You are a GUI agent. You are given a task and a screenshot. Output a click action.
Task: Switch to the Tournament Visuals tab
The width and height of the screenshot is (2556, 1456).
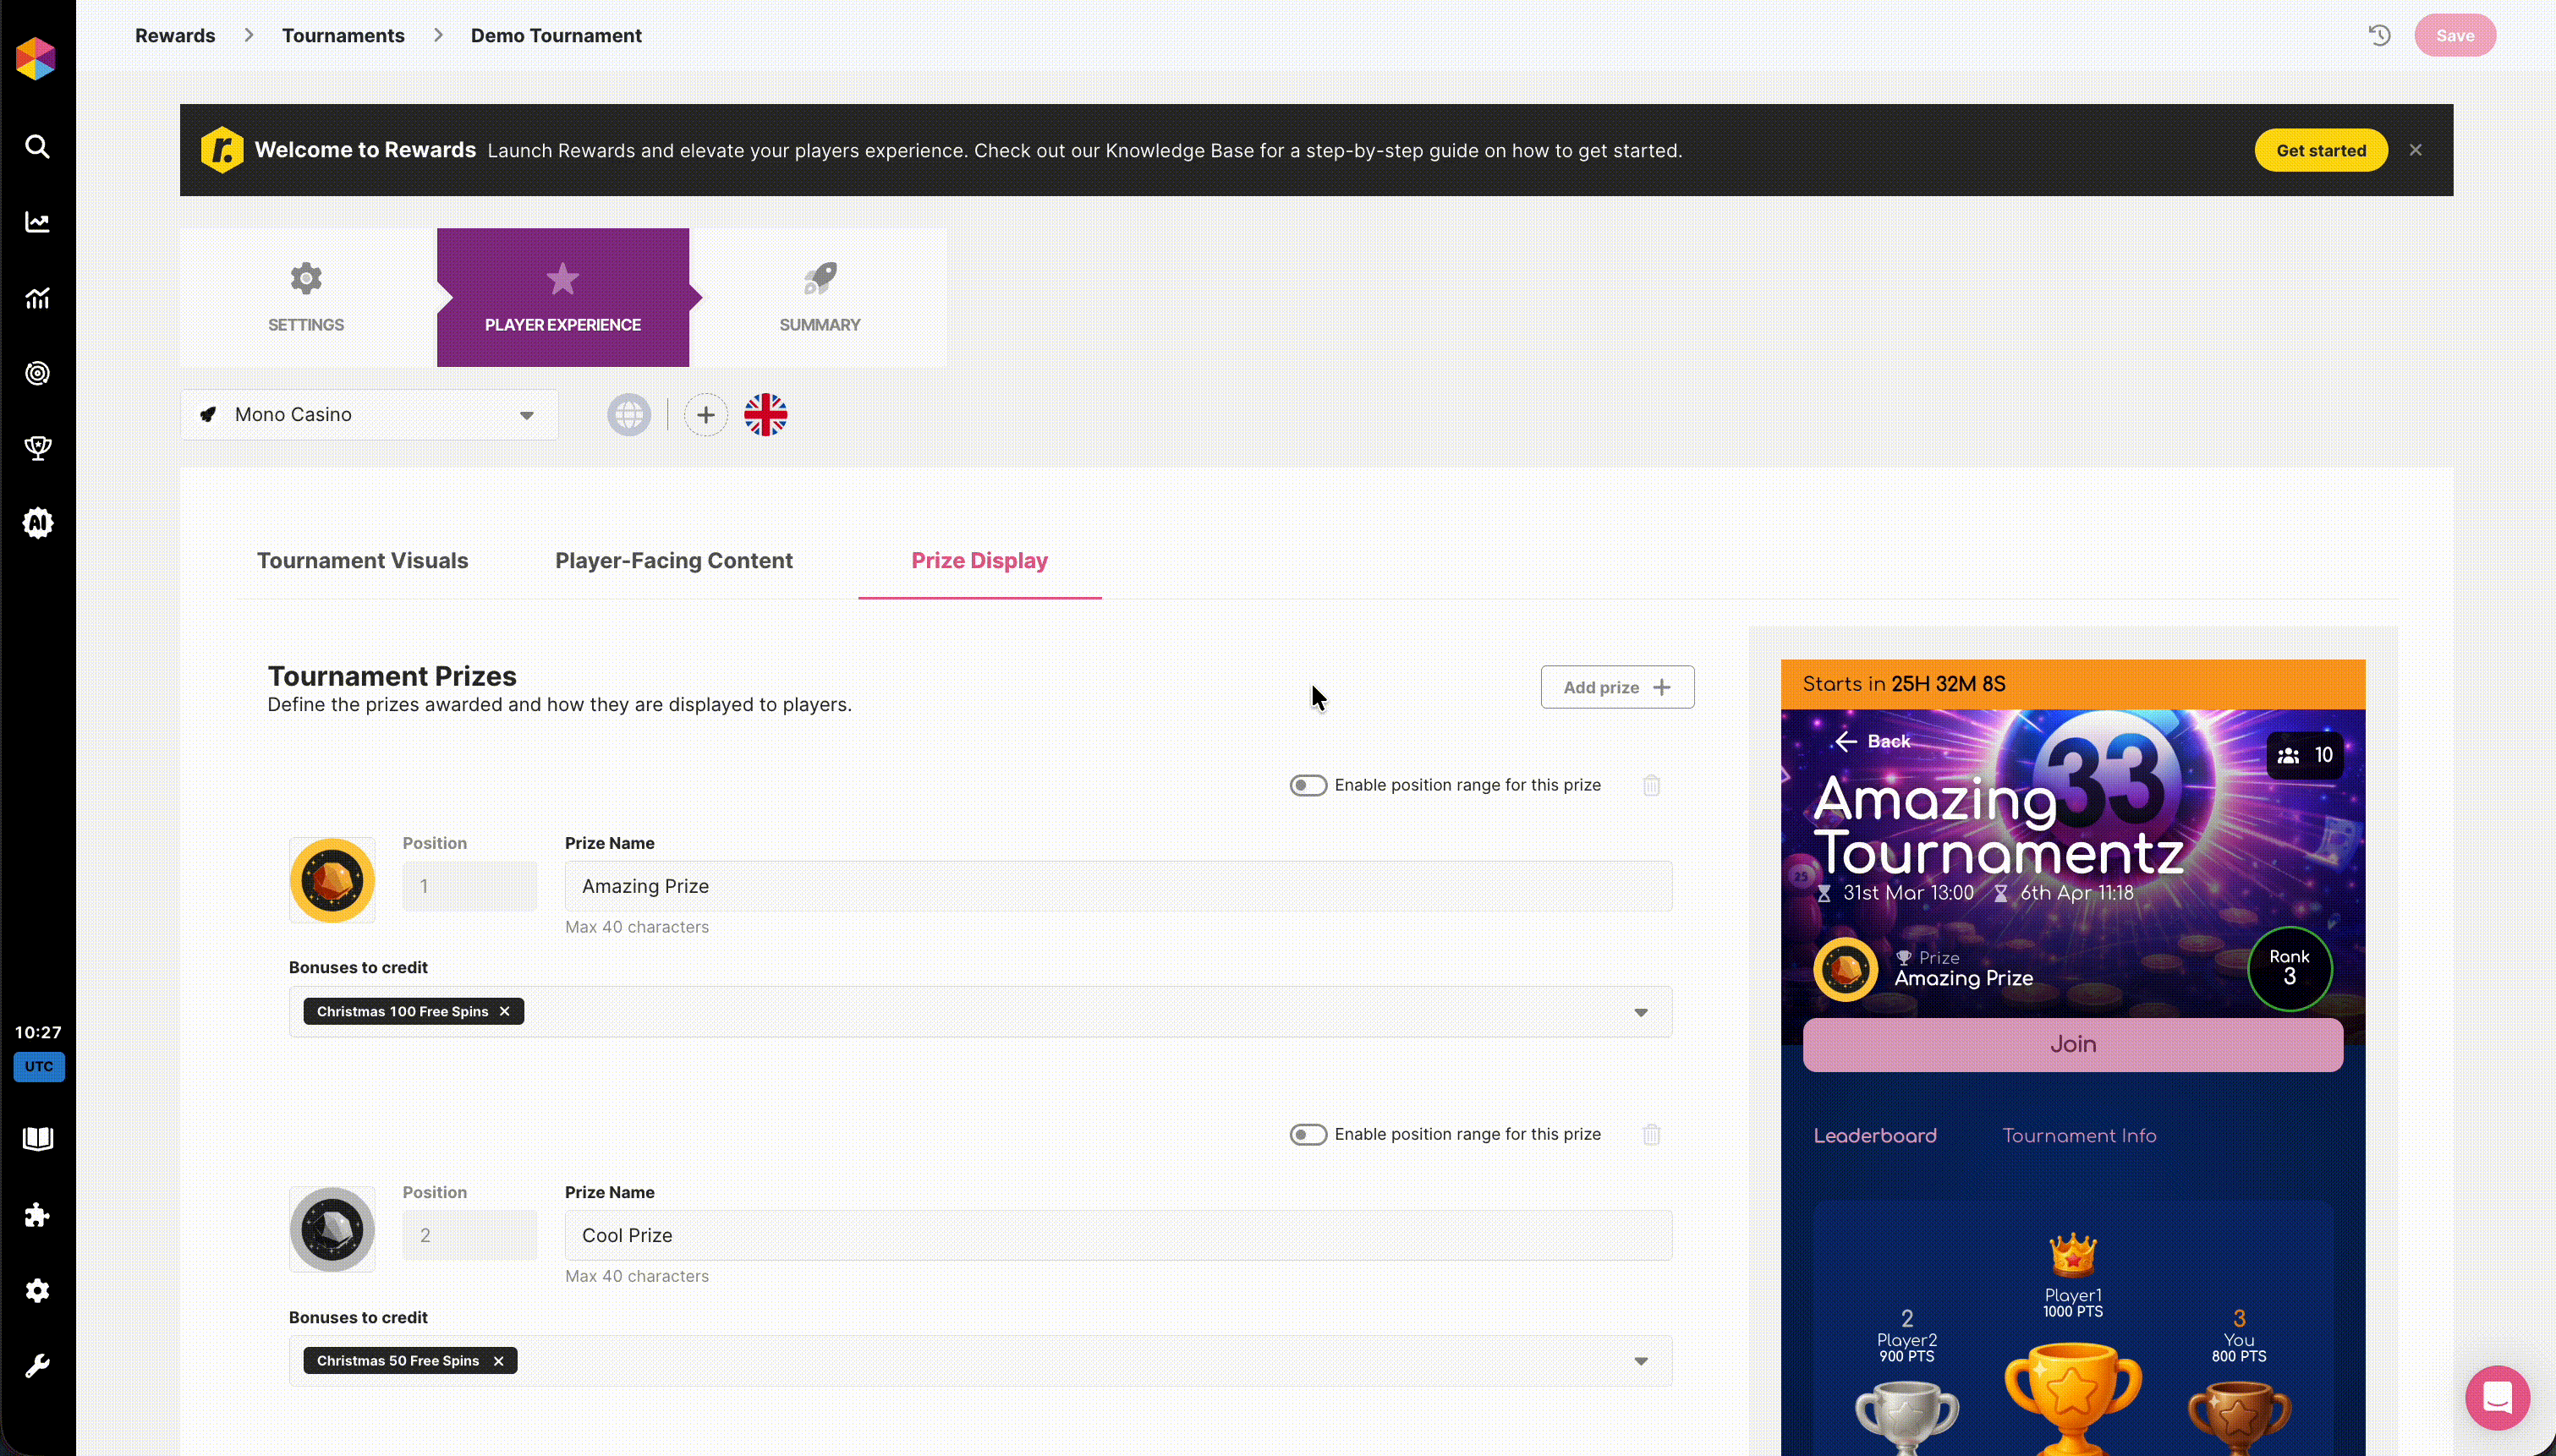pyautogui.click(x=362, y=561)
